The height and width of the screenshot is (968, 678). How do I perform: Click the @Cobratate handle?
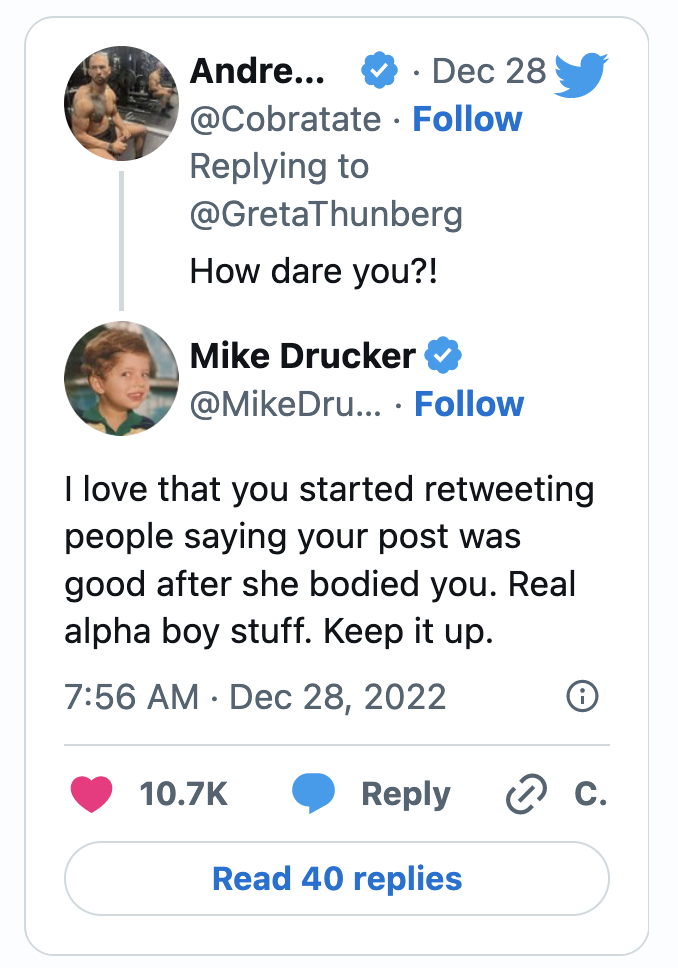[285, 119]
